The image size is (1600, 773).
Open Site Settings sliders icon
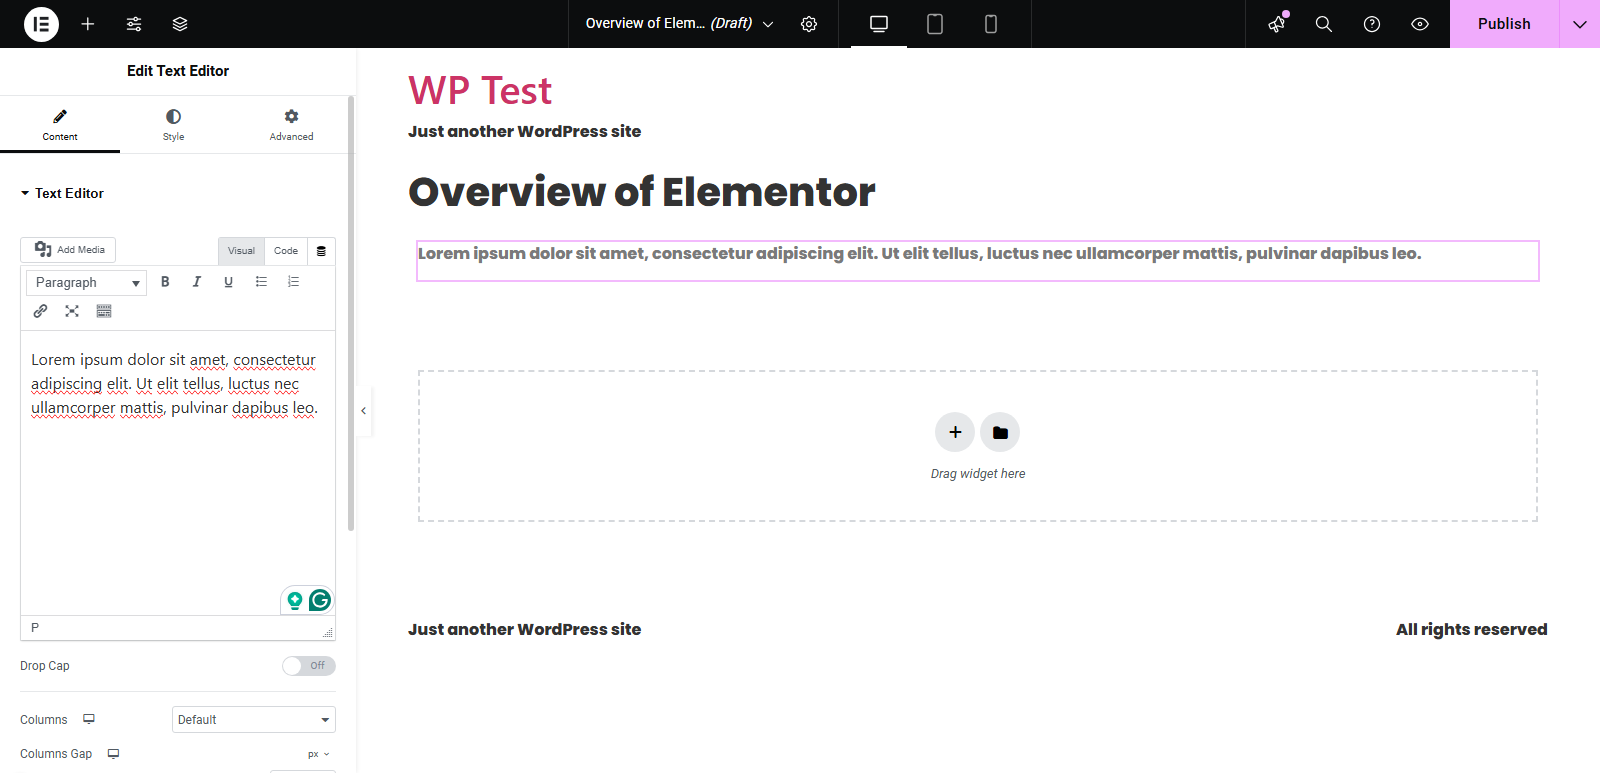coord(134,24)
